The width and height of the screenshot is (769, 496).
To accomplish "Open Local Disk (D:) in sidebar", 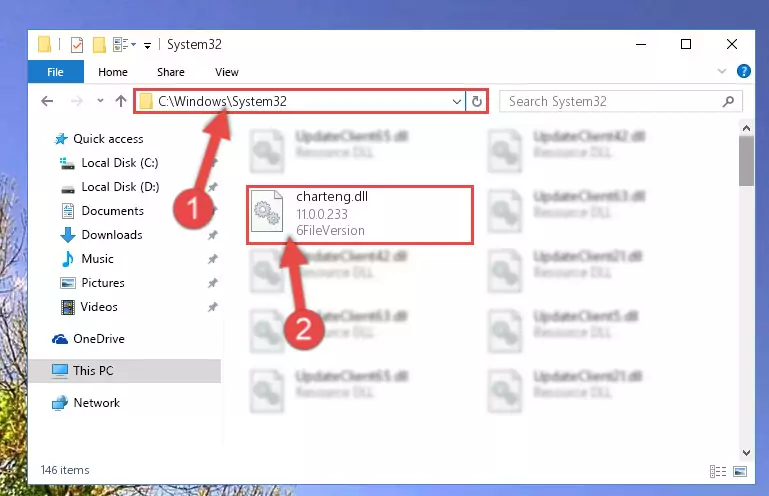I will 109,187.
